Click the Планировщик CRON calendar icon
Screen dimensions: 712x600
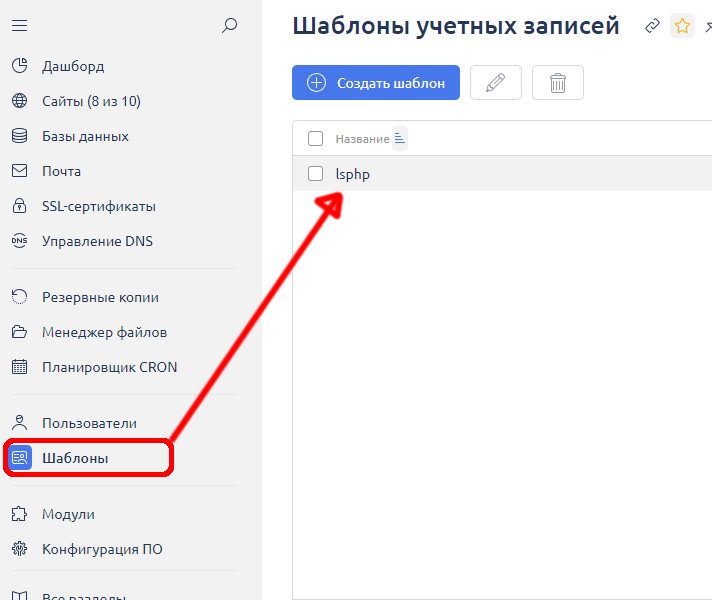19,367
